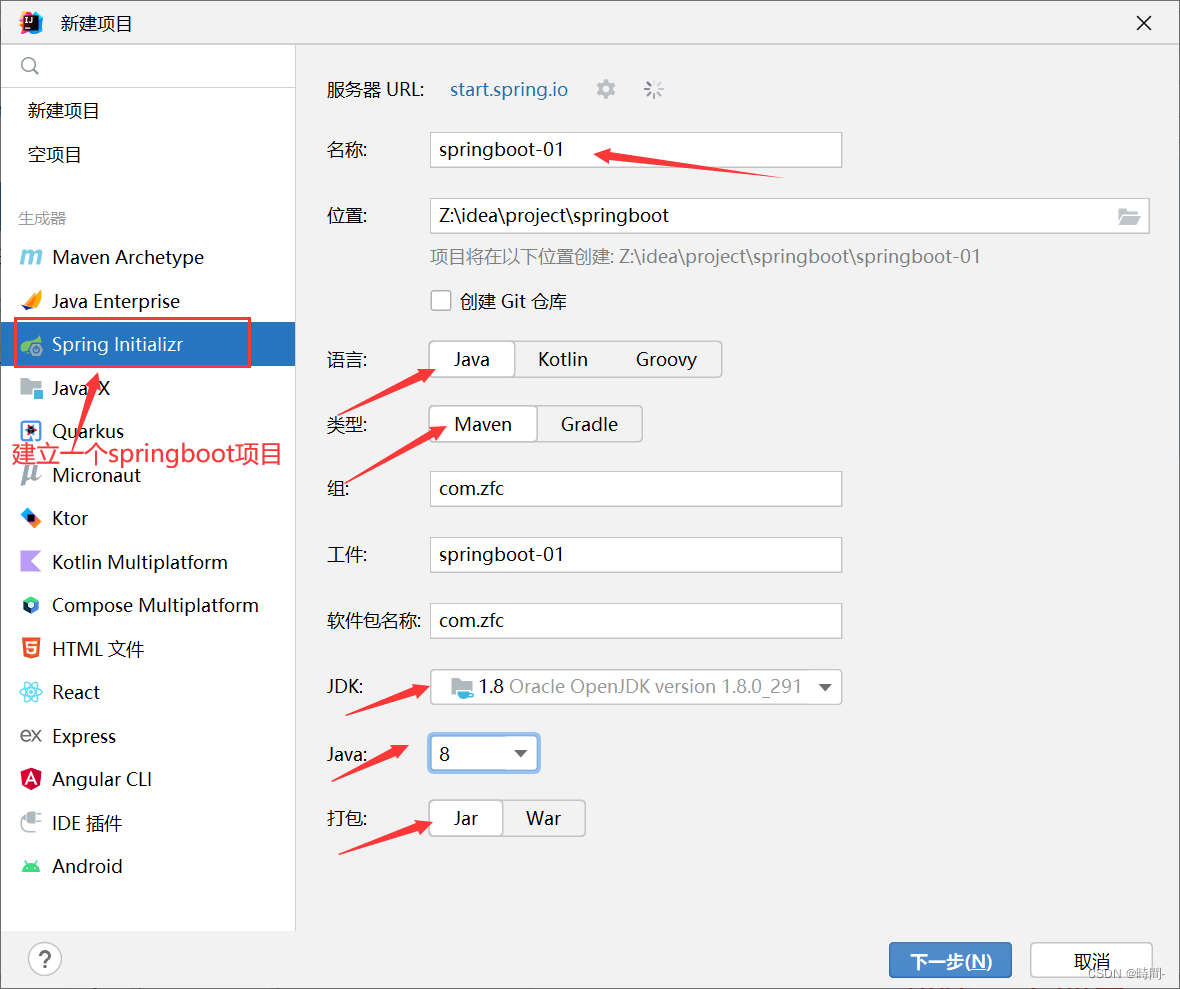Click the 取消 cancel button
The height and width of the screenshot is (989, 1180).
pyautogui.click(x=1091, y=960)
